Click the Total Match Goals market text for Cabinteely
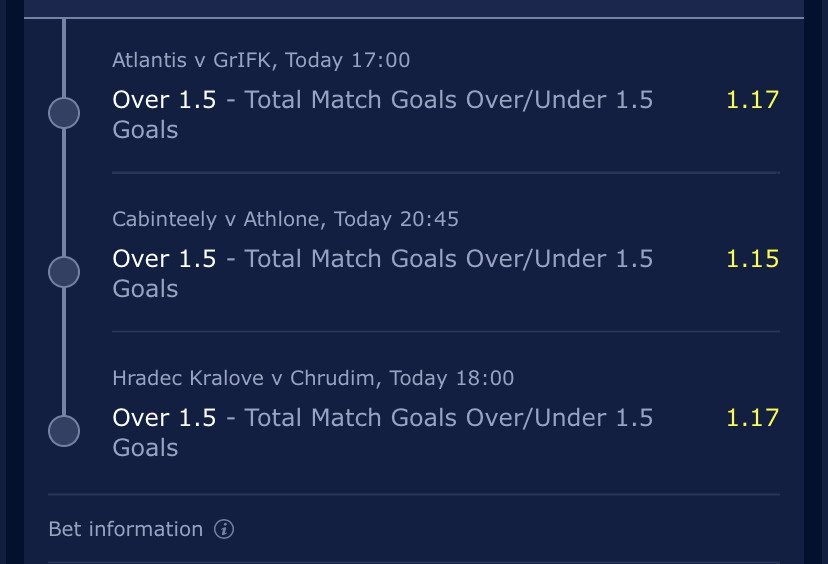 [383, 273]
